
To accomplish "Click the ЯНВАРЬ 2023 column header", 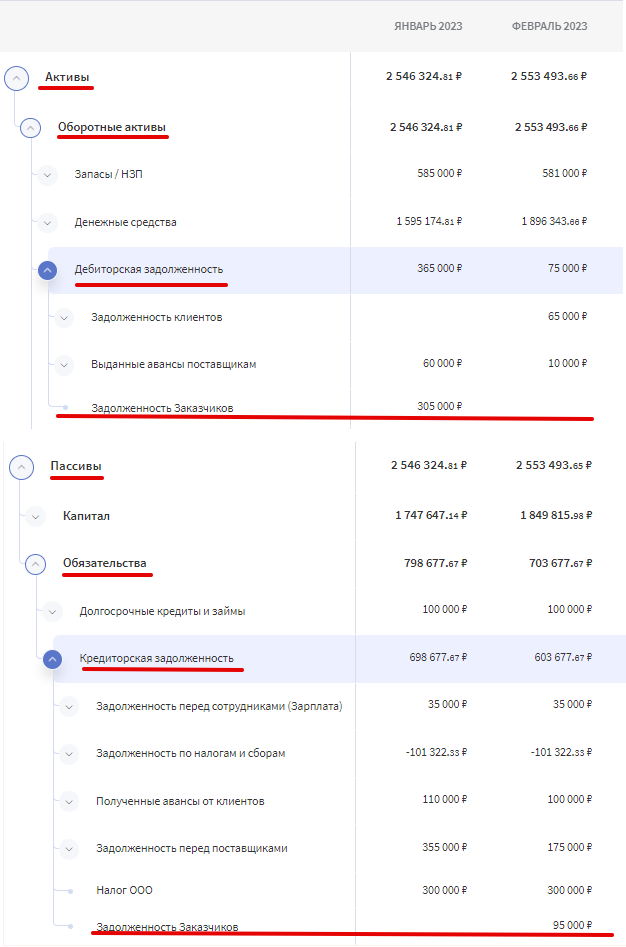I will (x=428, y=26).
